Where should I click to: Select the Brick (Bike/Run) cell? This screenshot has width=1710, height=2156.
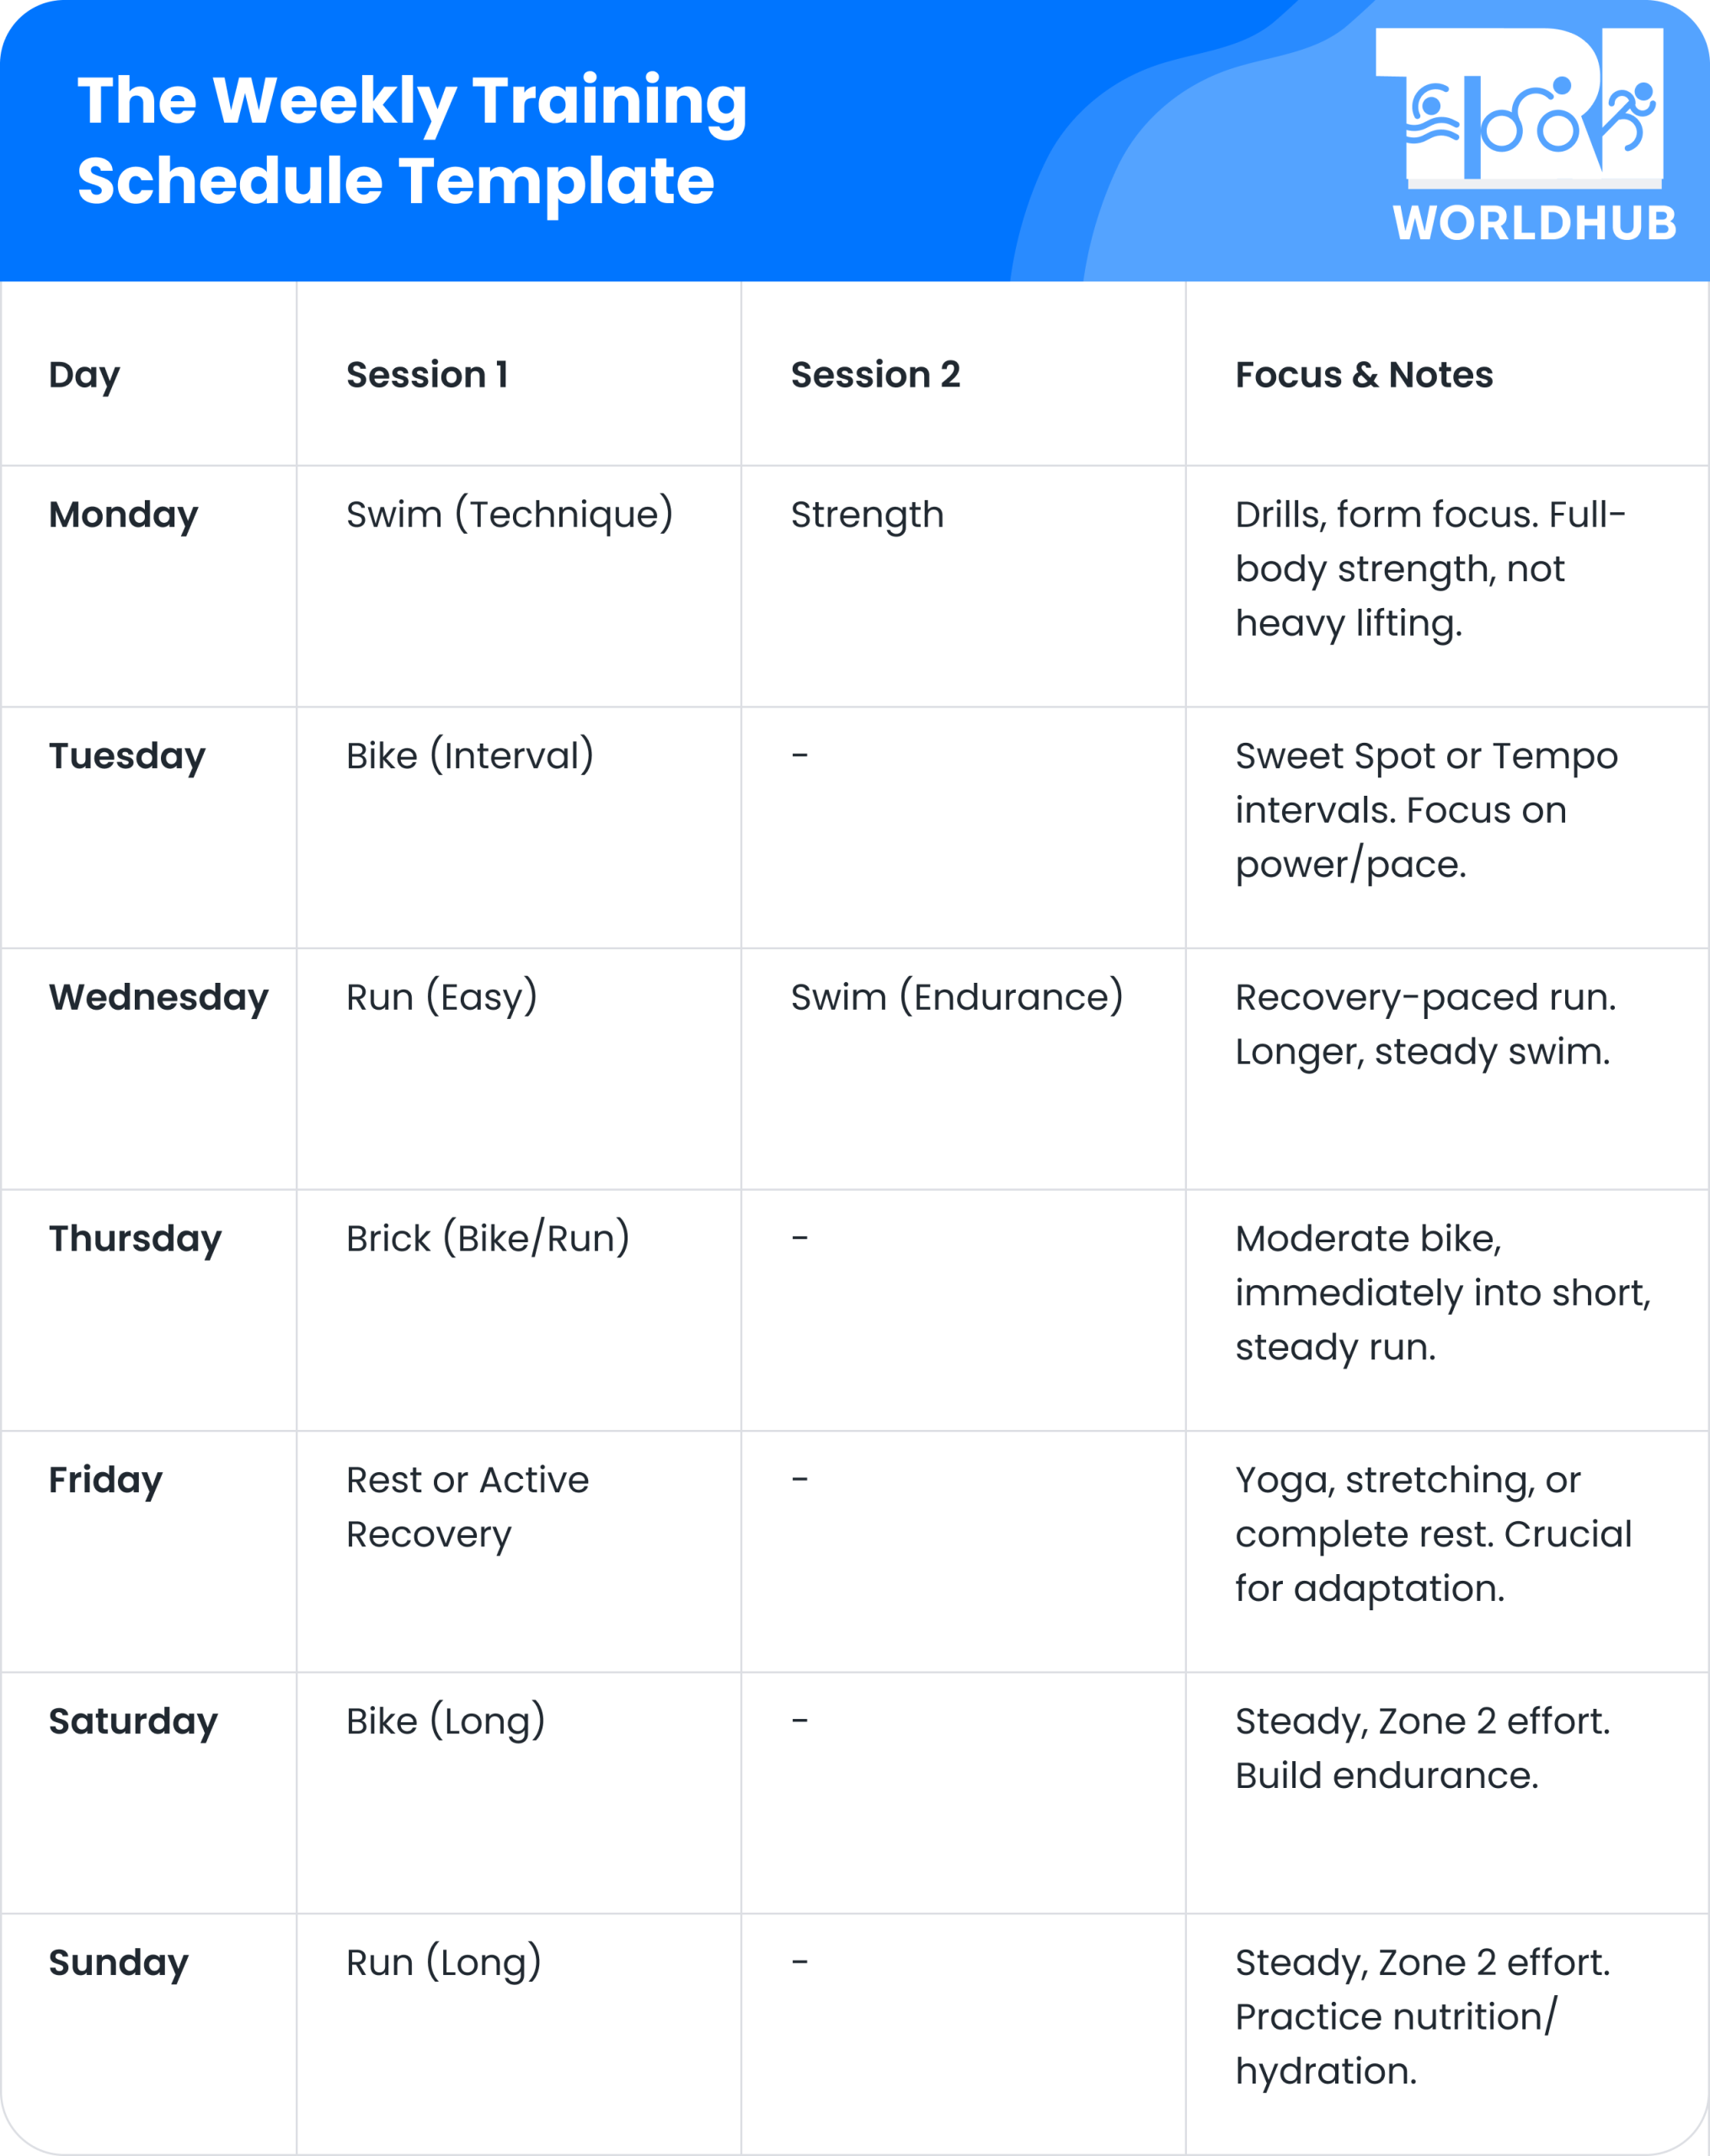pyautogui.click(x=487, y=1238)
